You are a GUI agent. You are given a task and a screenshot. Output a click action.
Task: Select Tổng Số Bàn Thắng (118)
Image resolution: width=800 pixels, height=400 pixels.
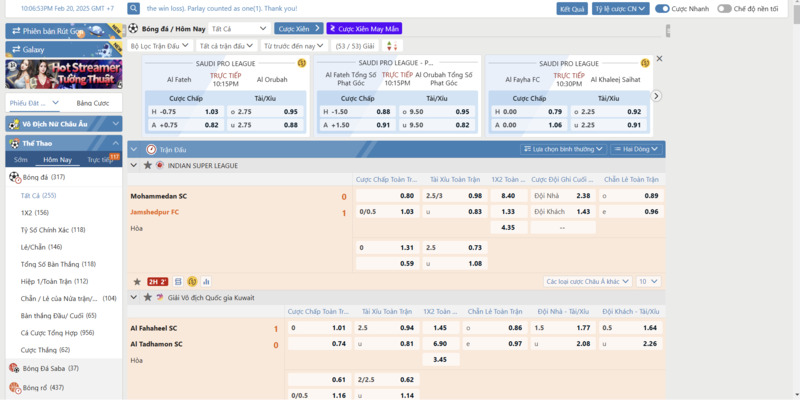(x=58, y=264)
